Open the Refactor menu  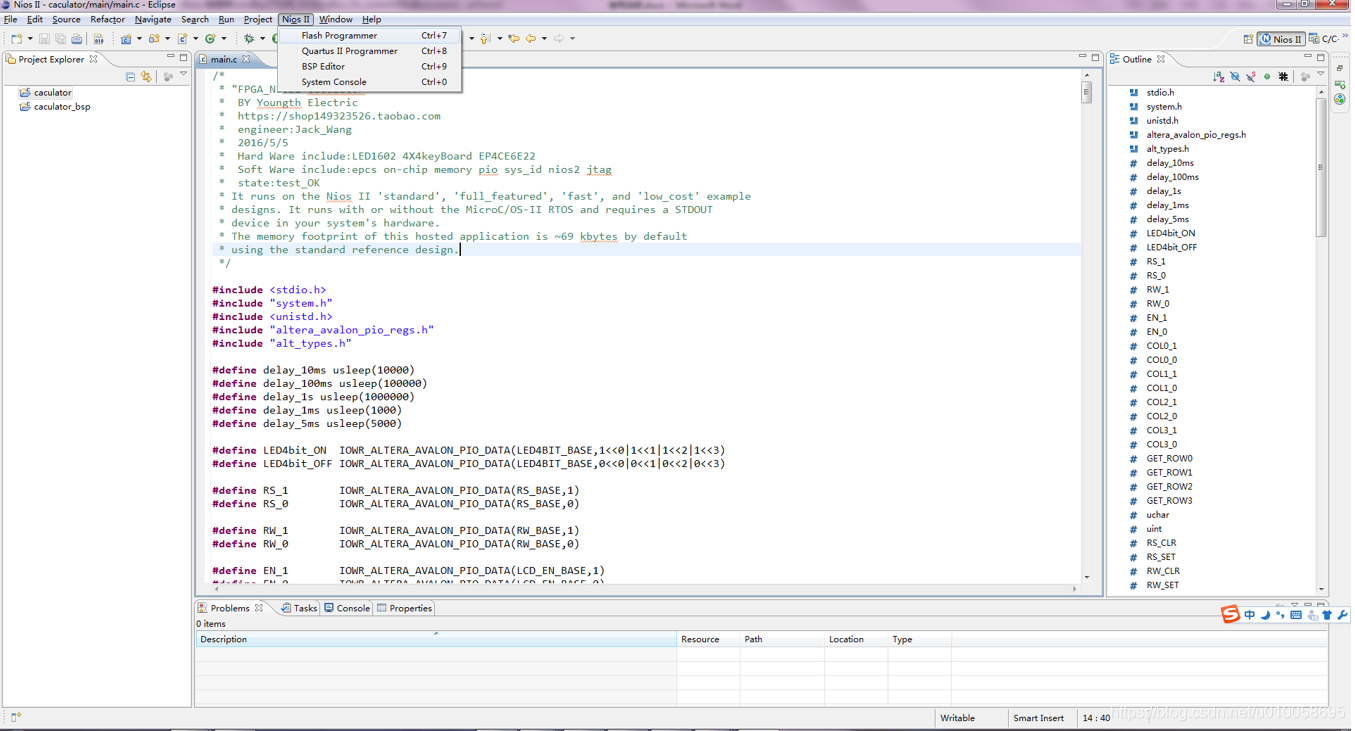108,19
